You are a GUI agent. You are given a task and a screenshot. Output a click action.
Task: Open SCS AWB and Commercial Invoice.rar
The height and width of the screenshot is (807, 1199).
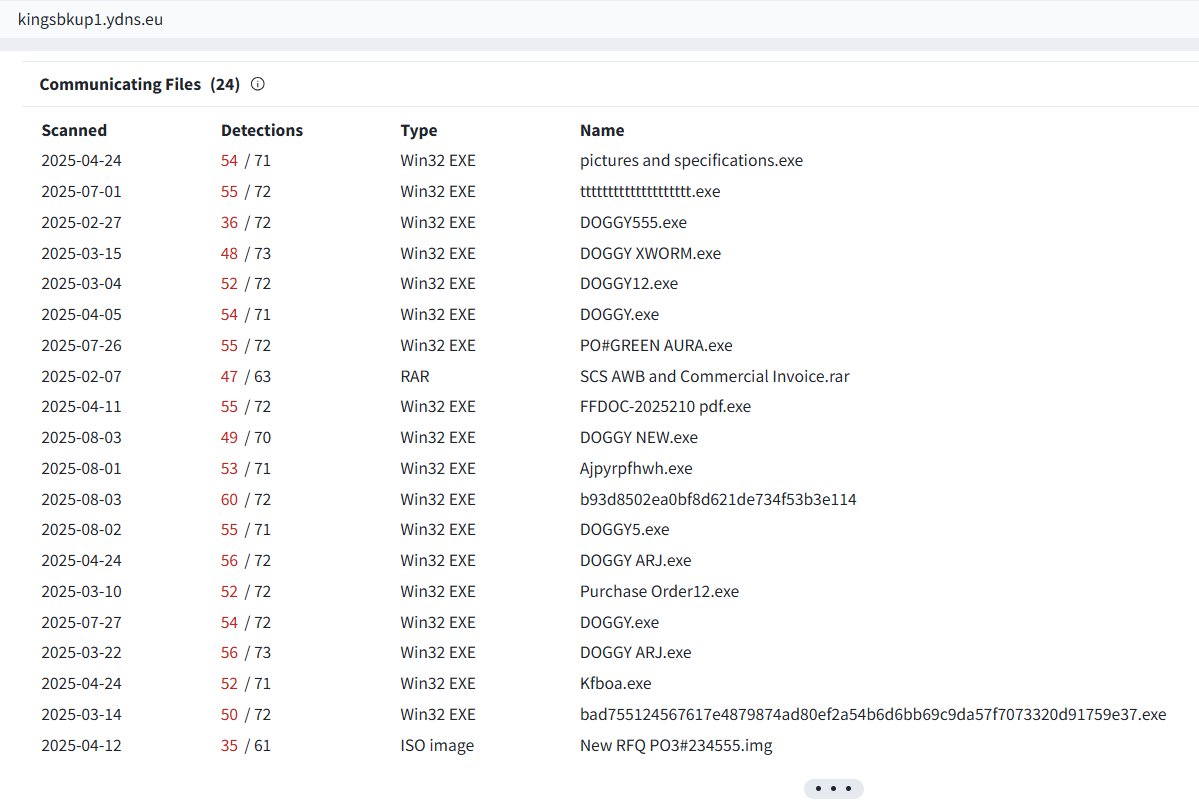tap(714, 376)
